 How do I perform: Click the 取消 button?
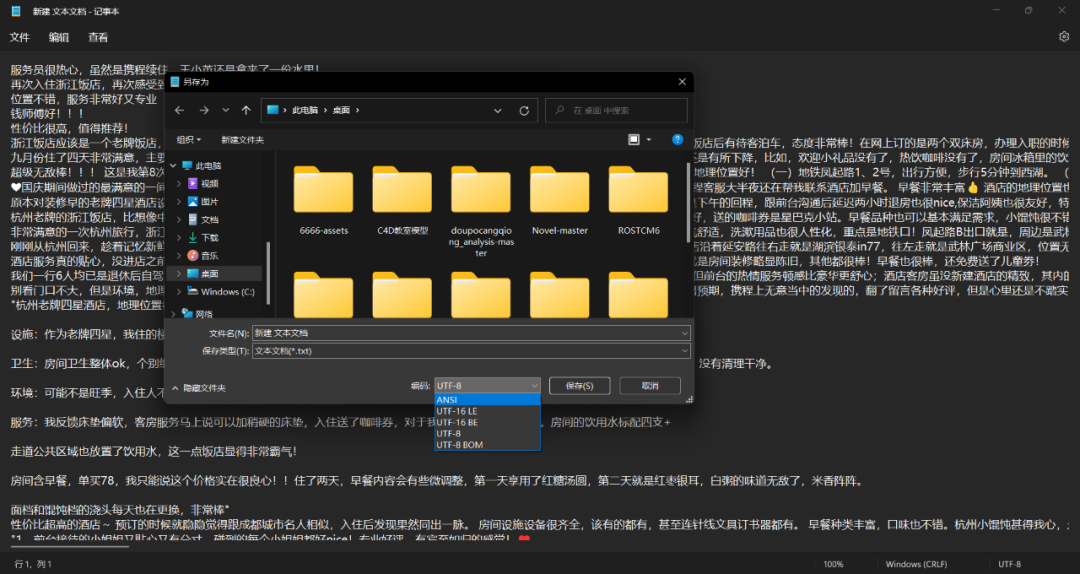[650, 386]
